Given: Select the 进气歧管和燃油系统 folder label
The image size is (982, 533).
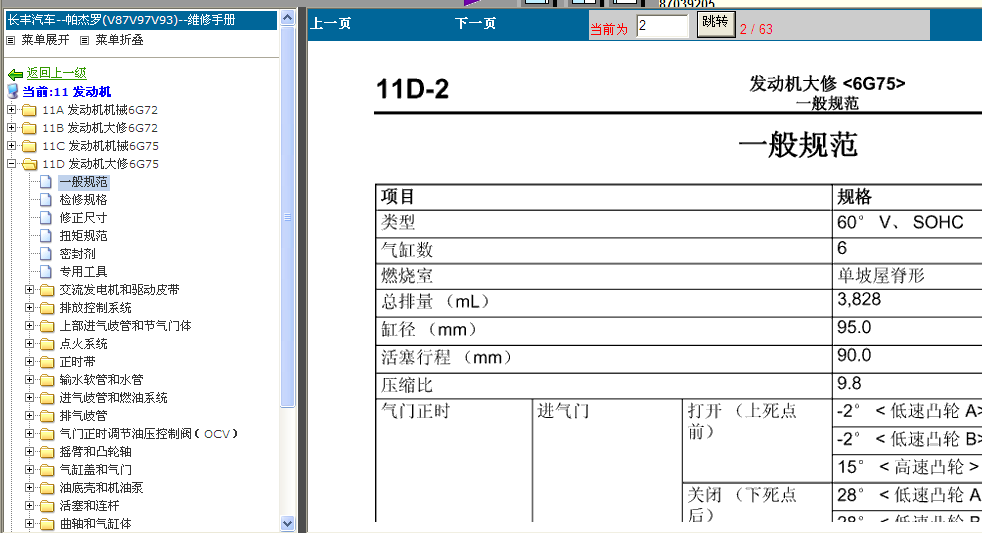Looking at the screenshot, I should [x=113, y=398].
